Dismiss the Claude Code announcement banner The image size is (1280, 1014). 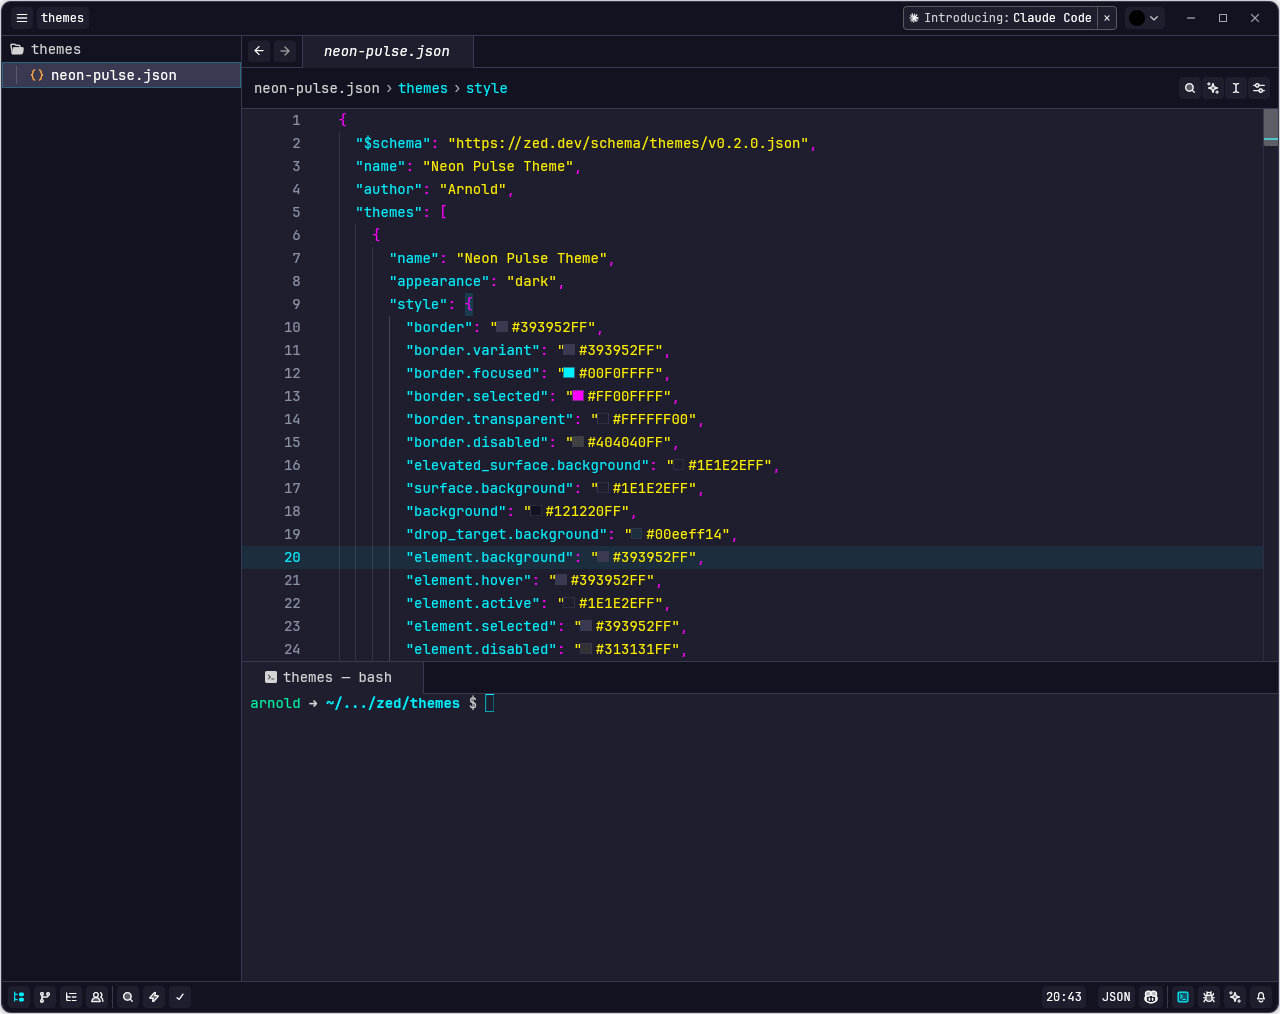coord(1107,18)
